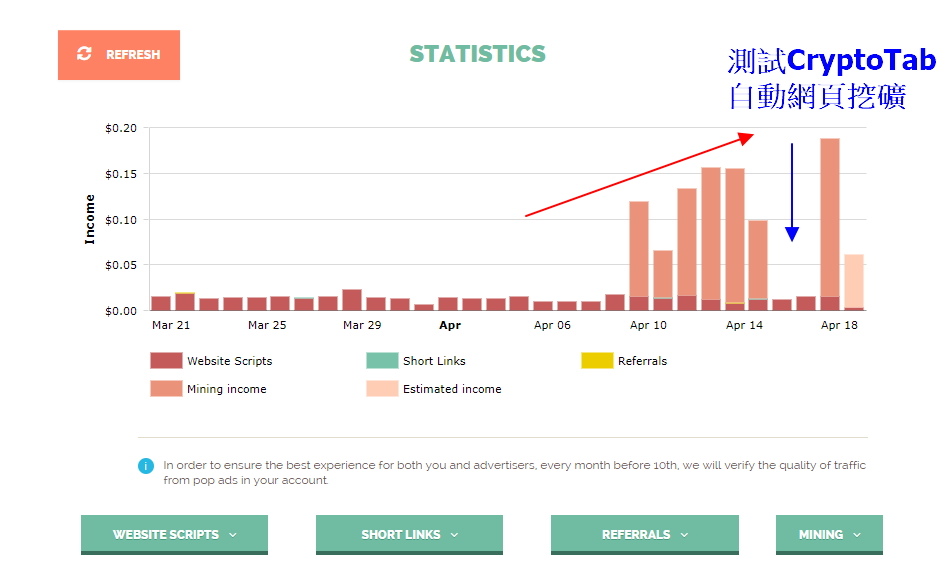Image resolution: width=952 pixels, height=566 pixels.
Task: Click the bold Apr axis label
Action: [450, 325]
